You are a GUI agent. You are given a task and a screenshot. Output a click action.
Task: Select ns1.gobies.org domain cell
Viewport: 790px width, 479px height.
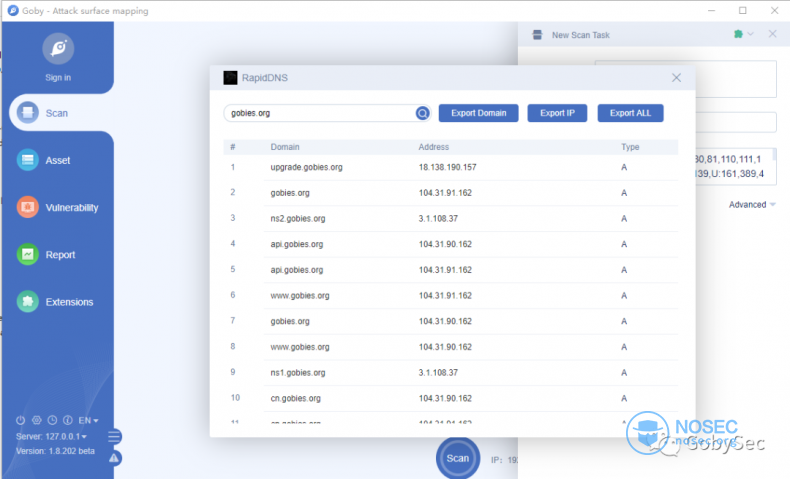click(x=298, y=373)
